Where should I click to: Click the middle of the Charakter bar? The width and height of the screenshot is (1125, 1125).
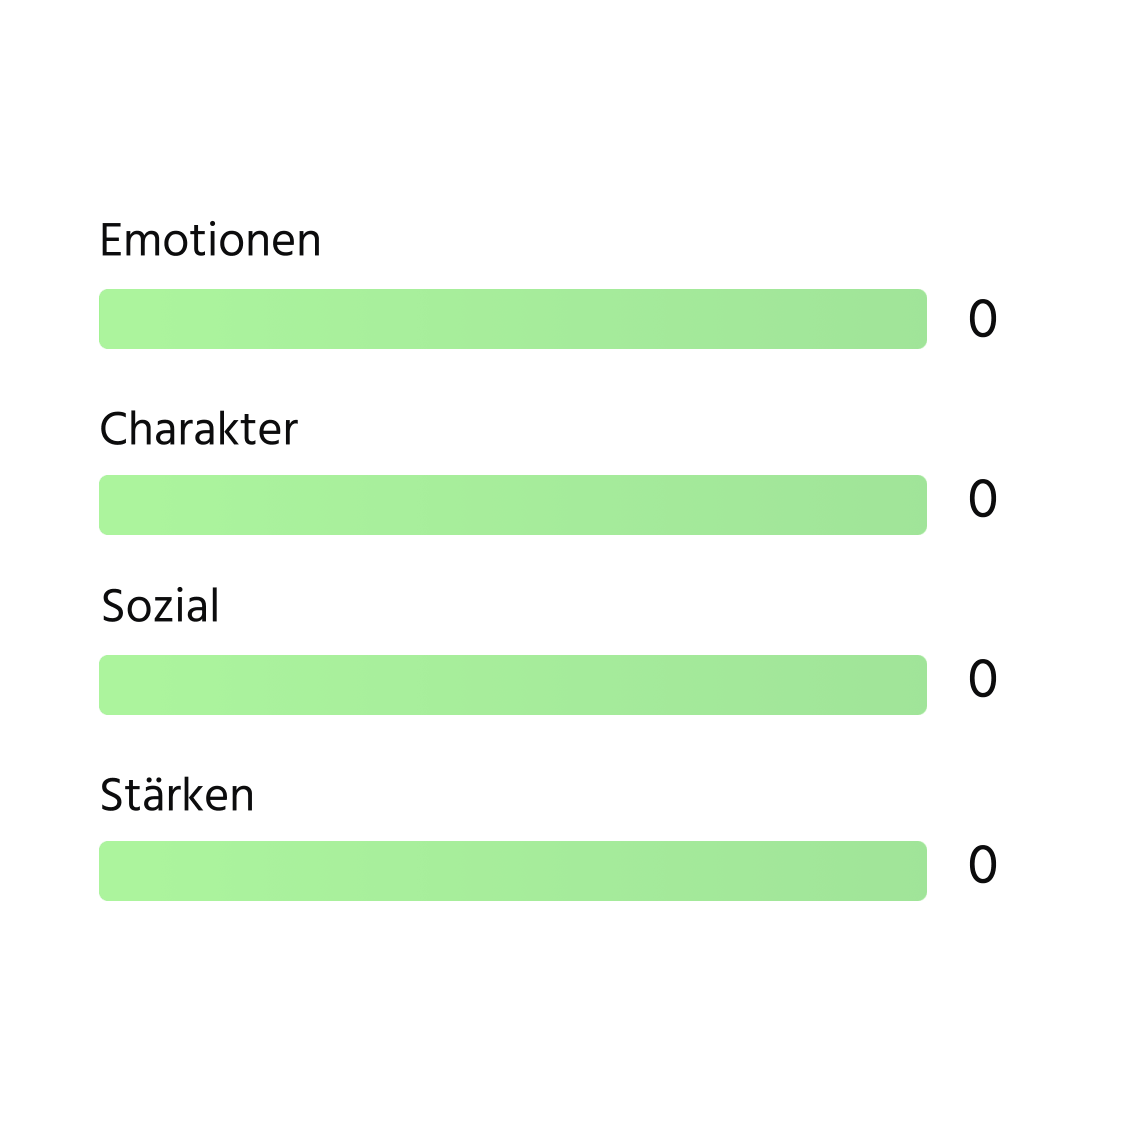pyautogui.click(x=513, y=505)
